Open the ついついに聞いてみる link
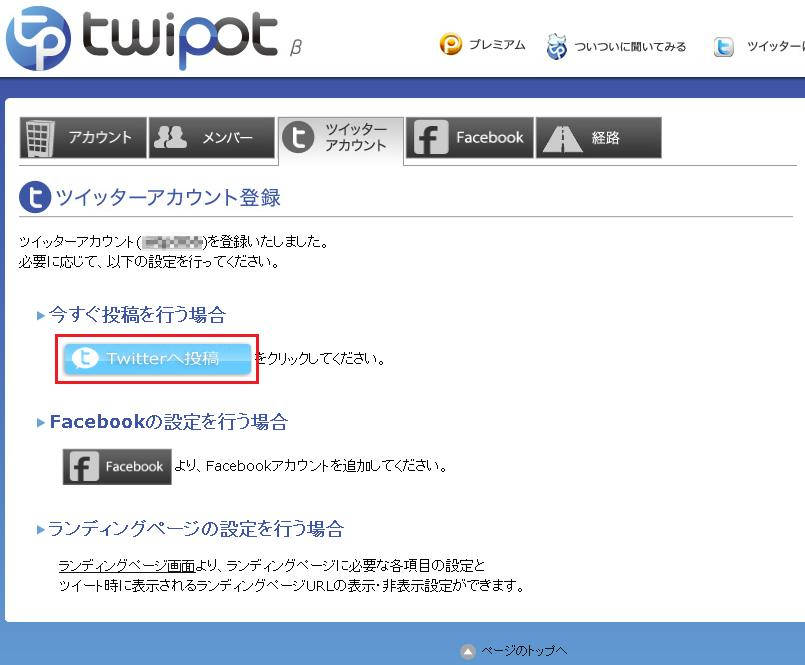Screen dimensions: 805x665 tap(630, 47)
